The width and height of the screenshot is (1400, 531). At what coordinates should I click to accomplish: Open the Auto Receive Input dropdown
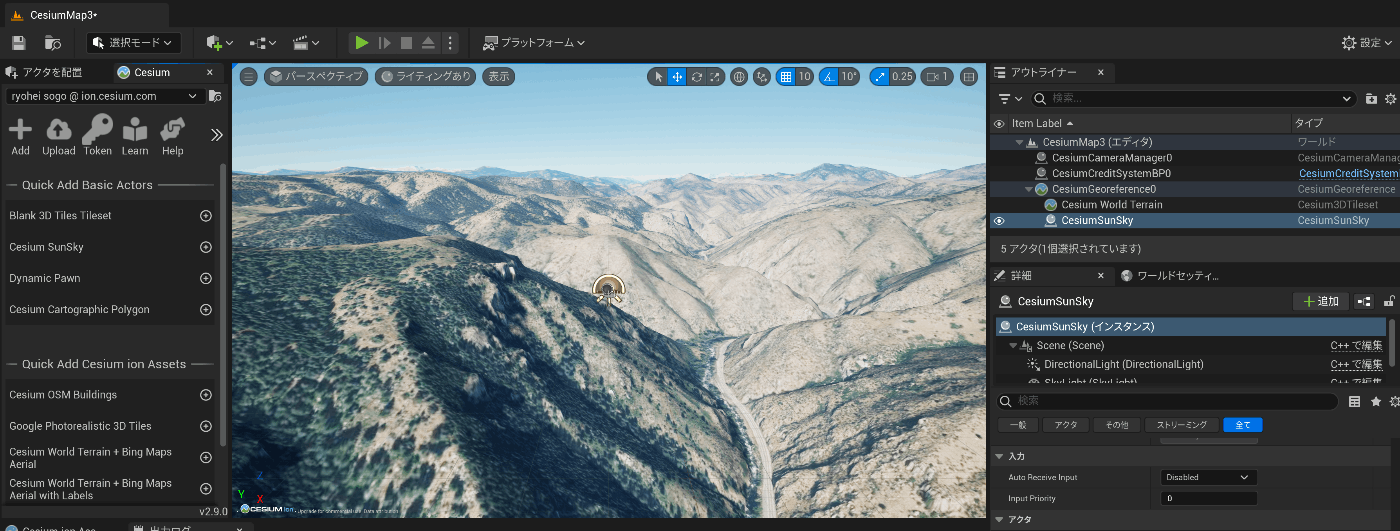(x=1209, y=477)
